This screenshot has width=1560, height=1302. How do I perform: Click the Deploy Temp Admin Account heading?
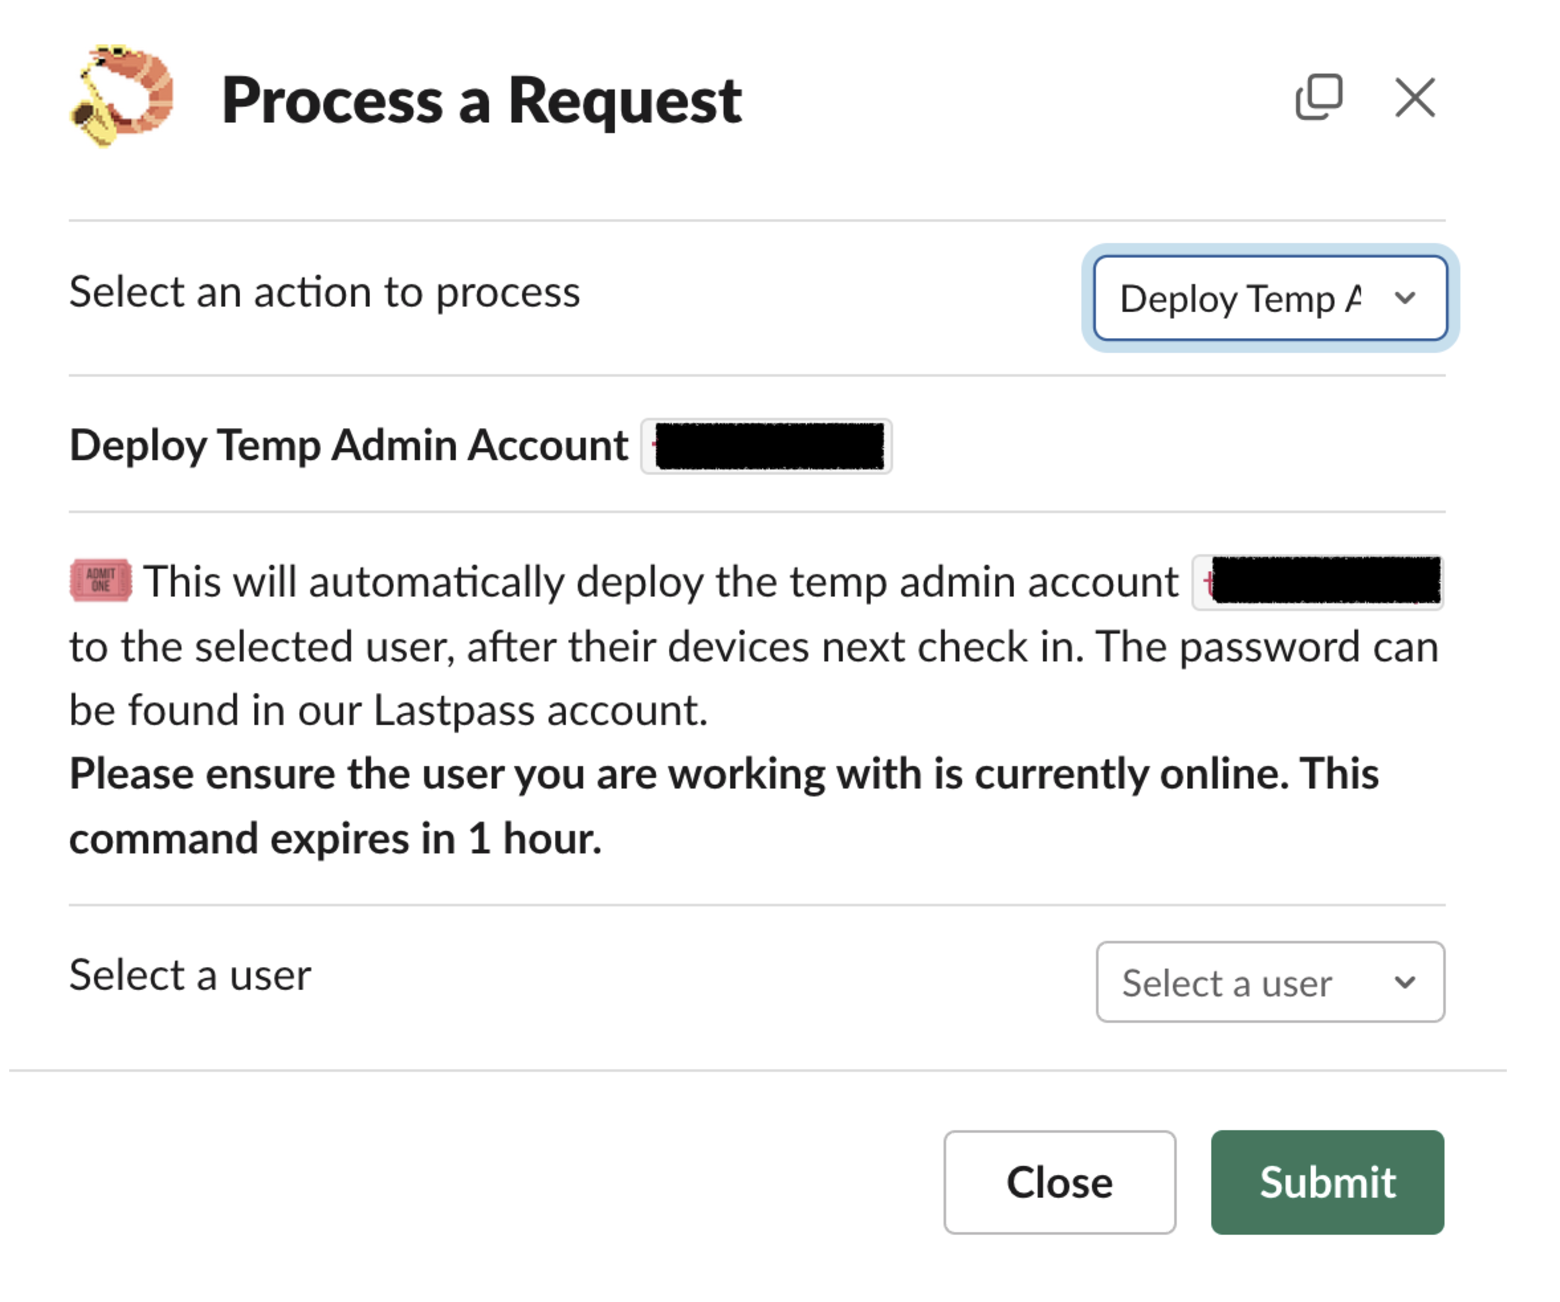tap(349, 446)
